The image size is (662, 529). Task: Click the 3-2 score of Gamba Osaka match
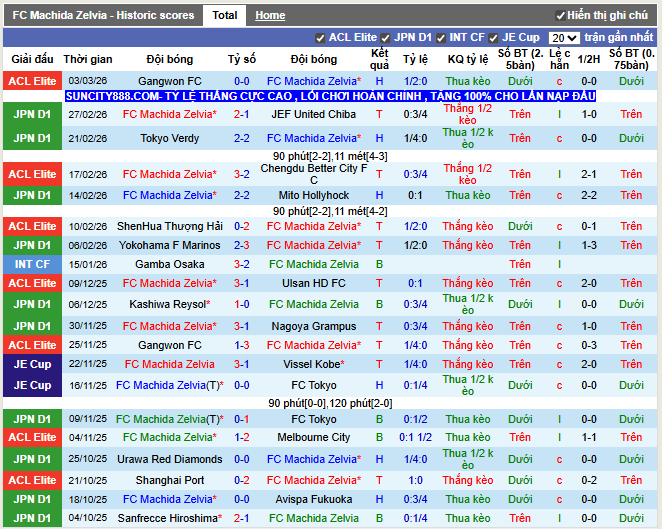pyautogui.click(x=242, y=264)
